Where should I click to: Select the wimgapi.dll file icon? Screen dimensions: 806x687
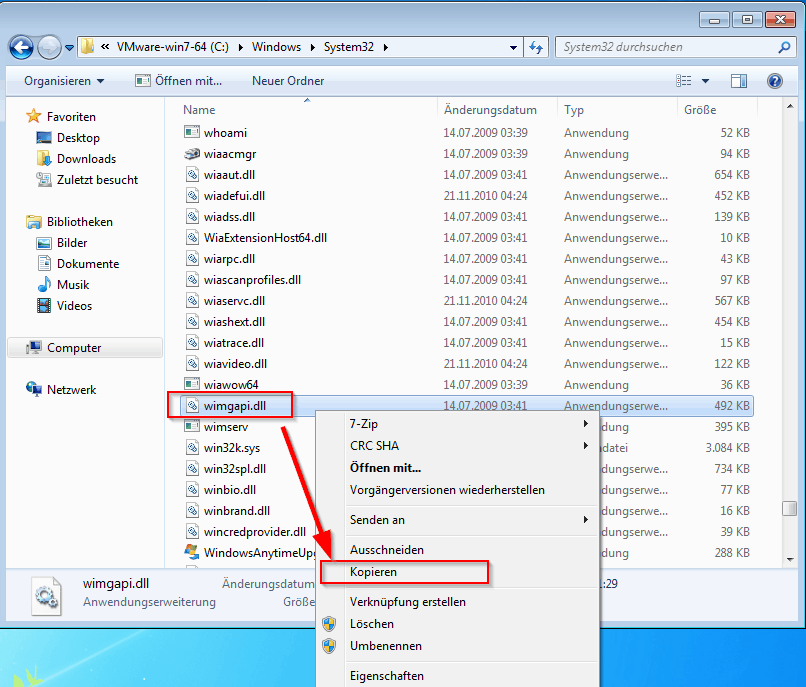(x=192, y=406)
